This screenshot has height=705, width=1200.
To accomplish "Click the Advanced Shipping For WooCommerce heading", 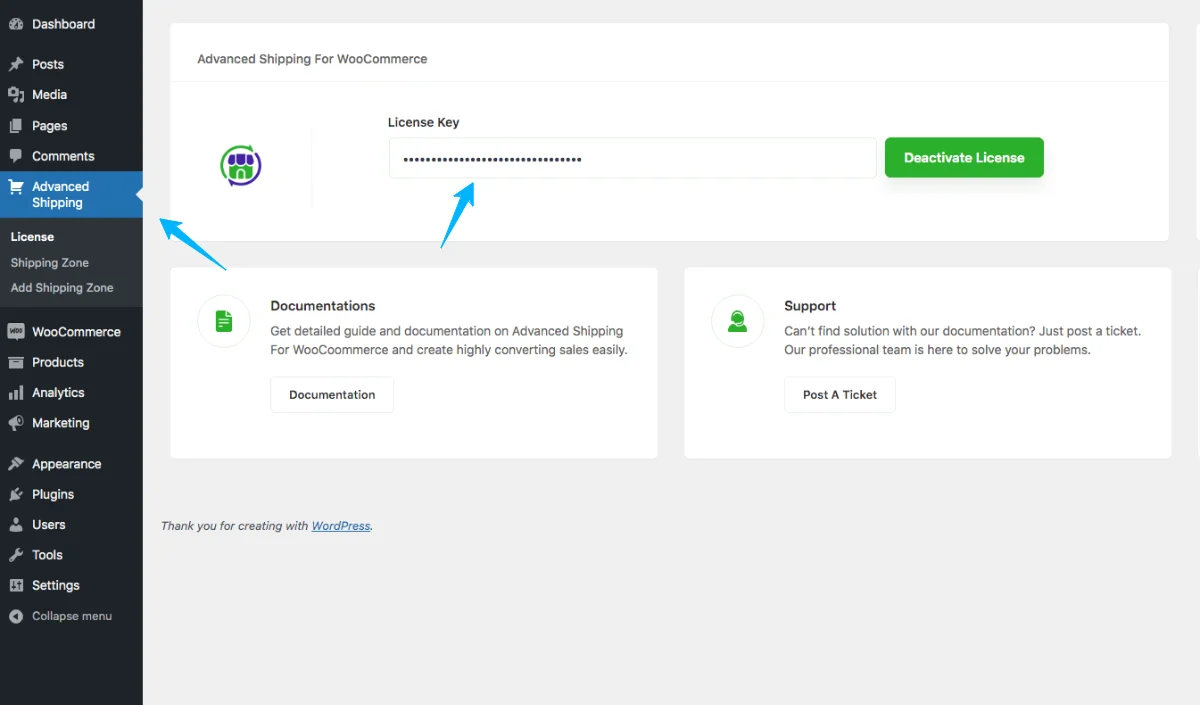I will click(x=312, y=59).
